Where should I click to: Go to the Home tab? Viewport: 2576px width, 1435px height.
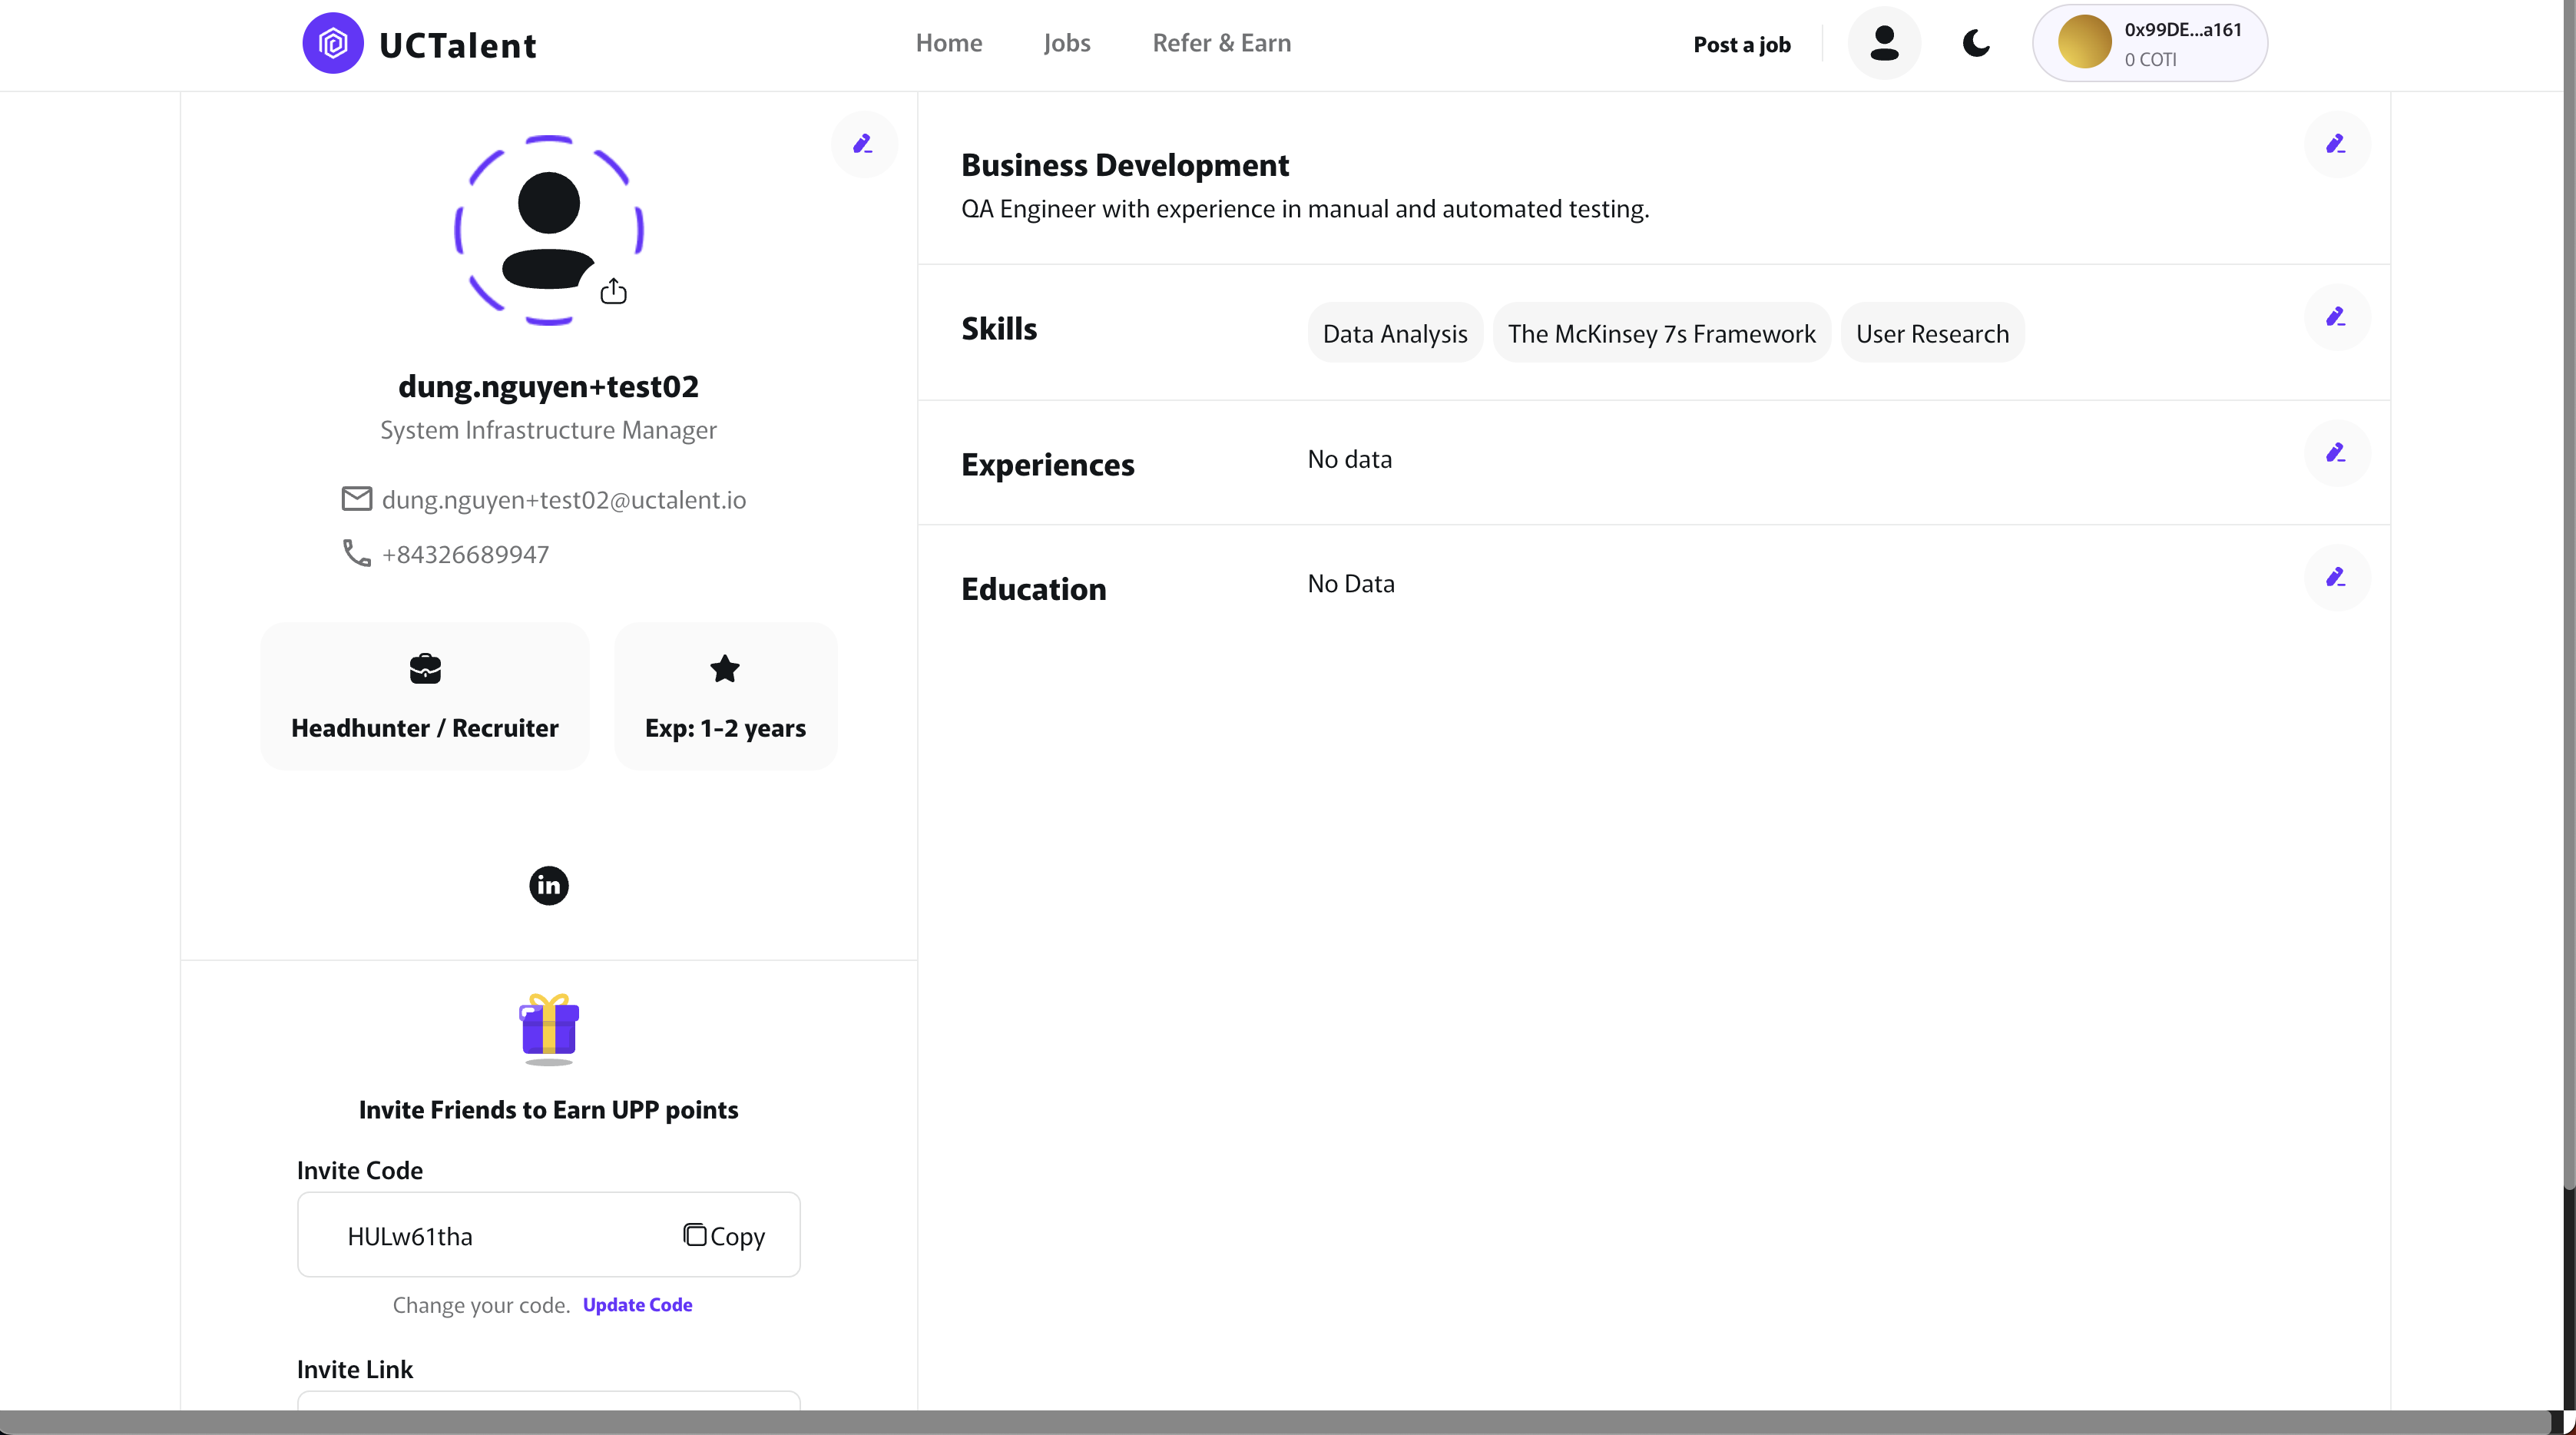(948, 43)
